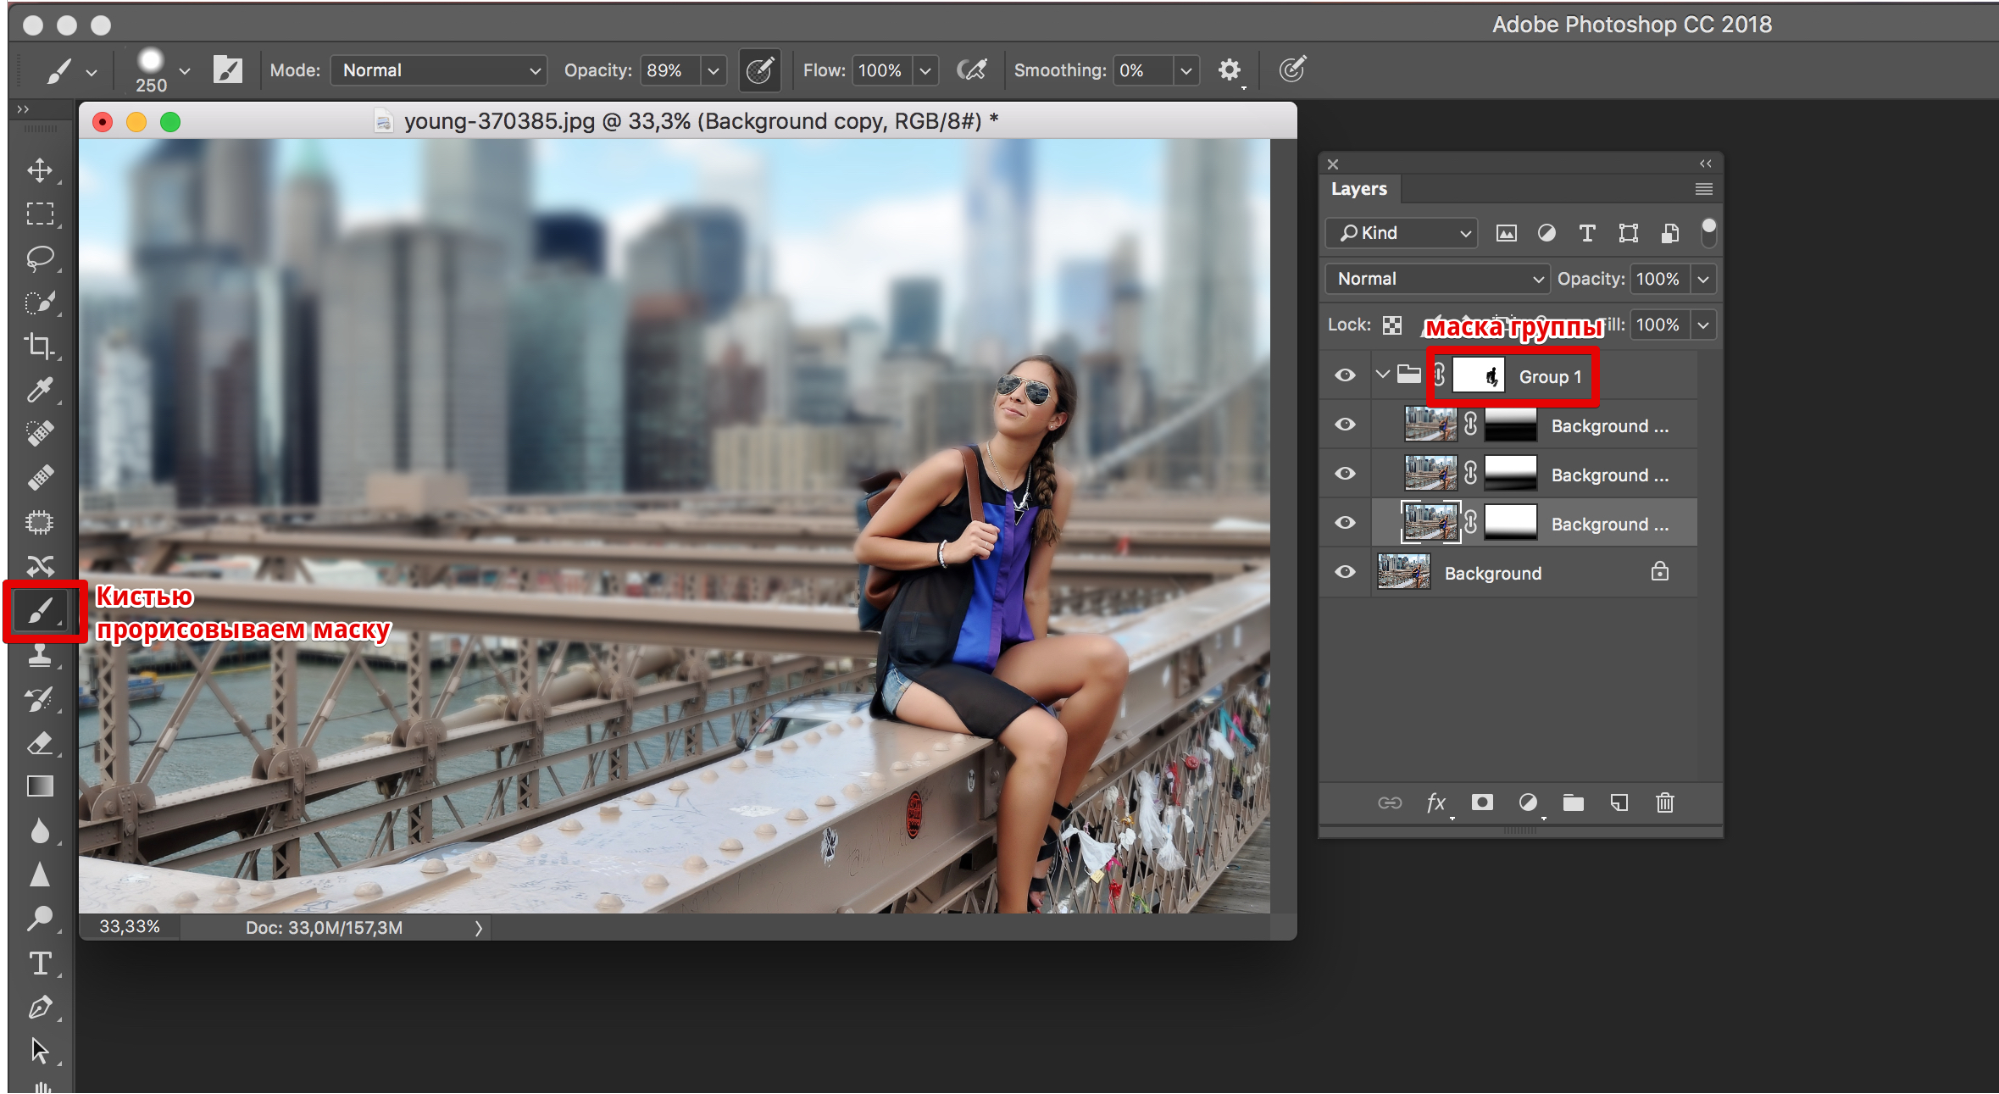The width and height of the screenshot is (1999, 1094).
Task: Toggle visibility of Group 1 layer
Action: pyautogui.click(x=1346, y=376)
